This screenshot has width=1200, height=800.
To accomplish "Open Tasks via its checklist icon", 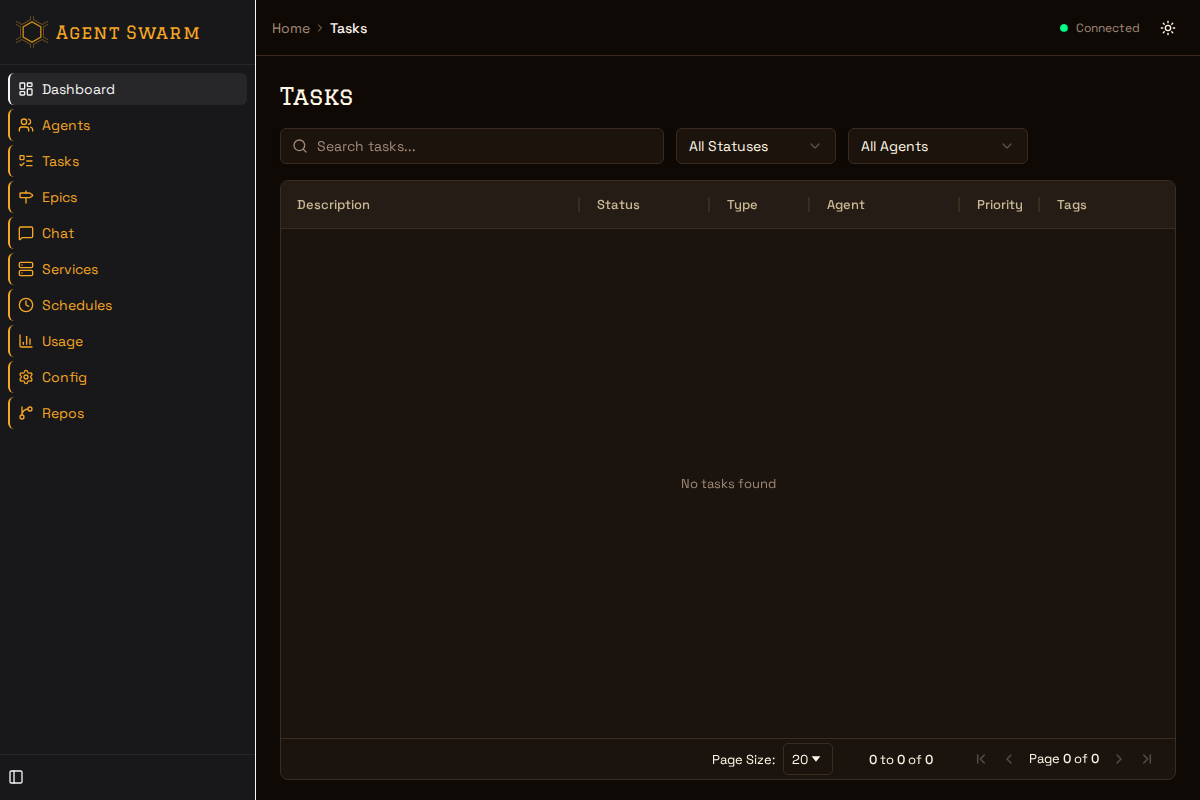I will [25, 161].
